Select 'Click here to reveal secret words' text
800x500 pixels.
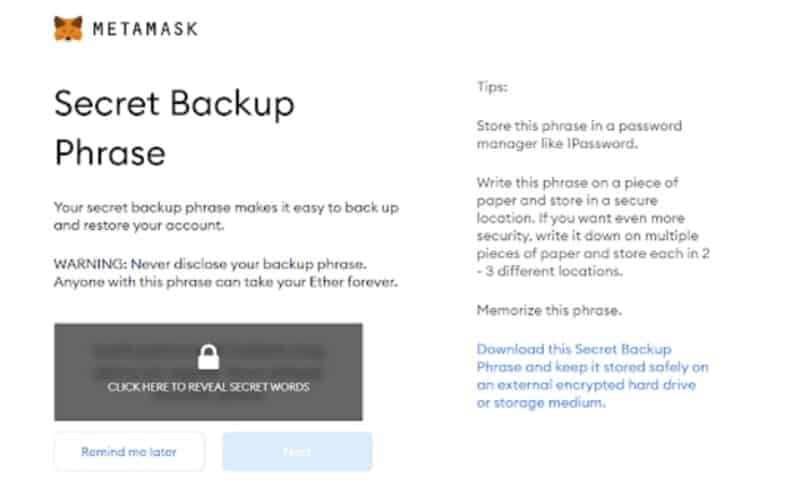pyautogui.click(x=208, y=387)
